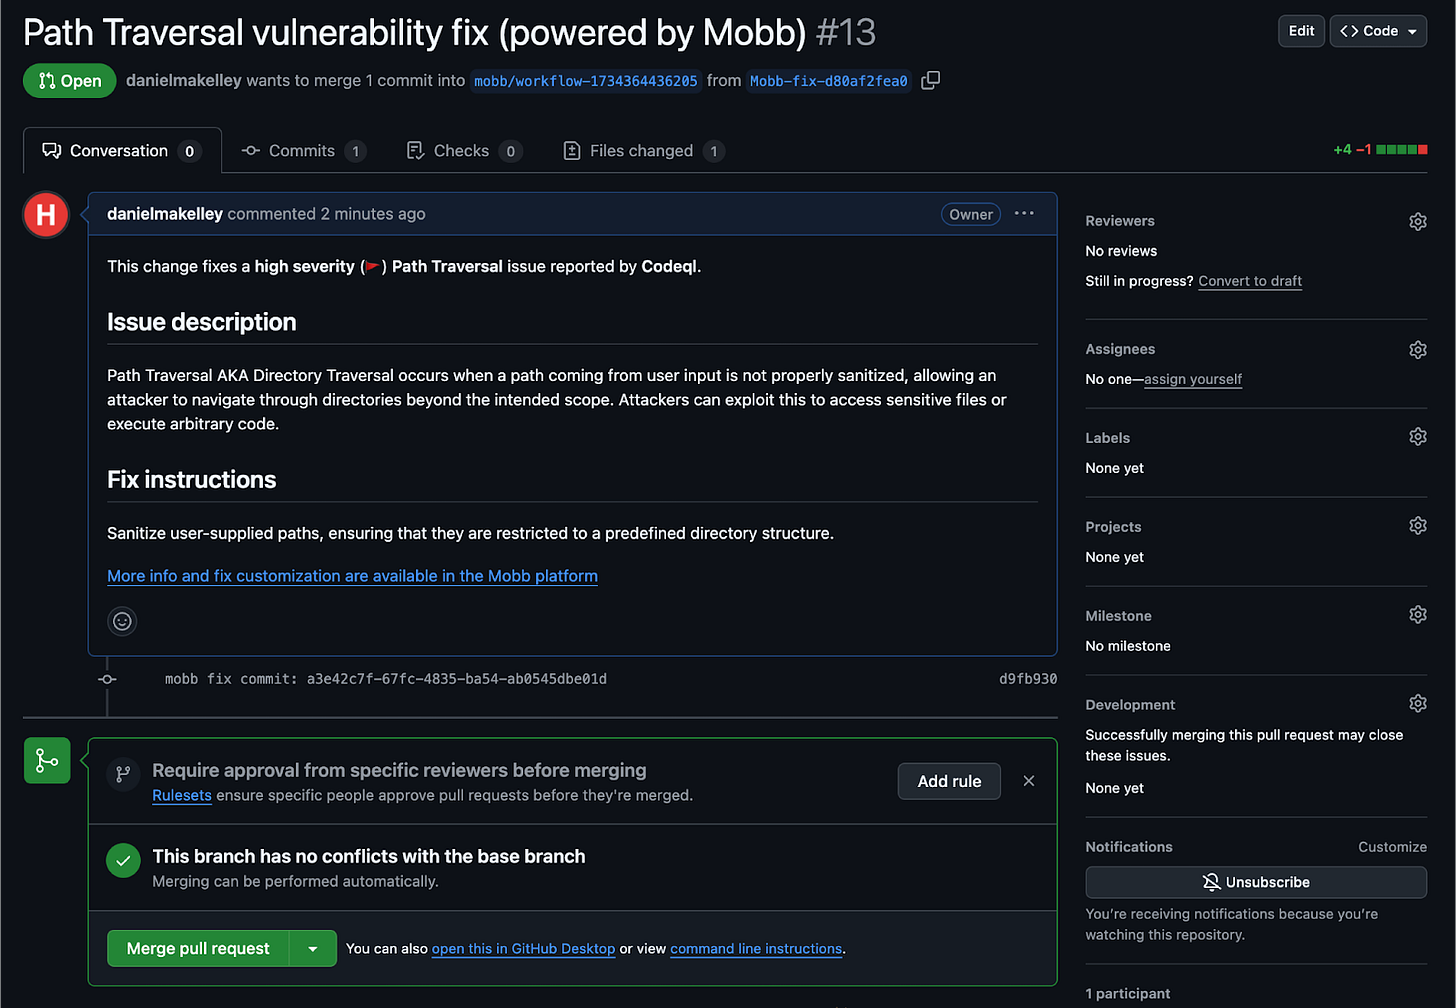The height and width of the screenshot is (1008, 1456).
Task: Switch to the Checks tab
Action: click(x=464, y=151)
